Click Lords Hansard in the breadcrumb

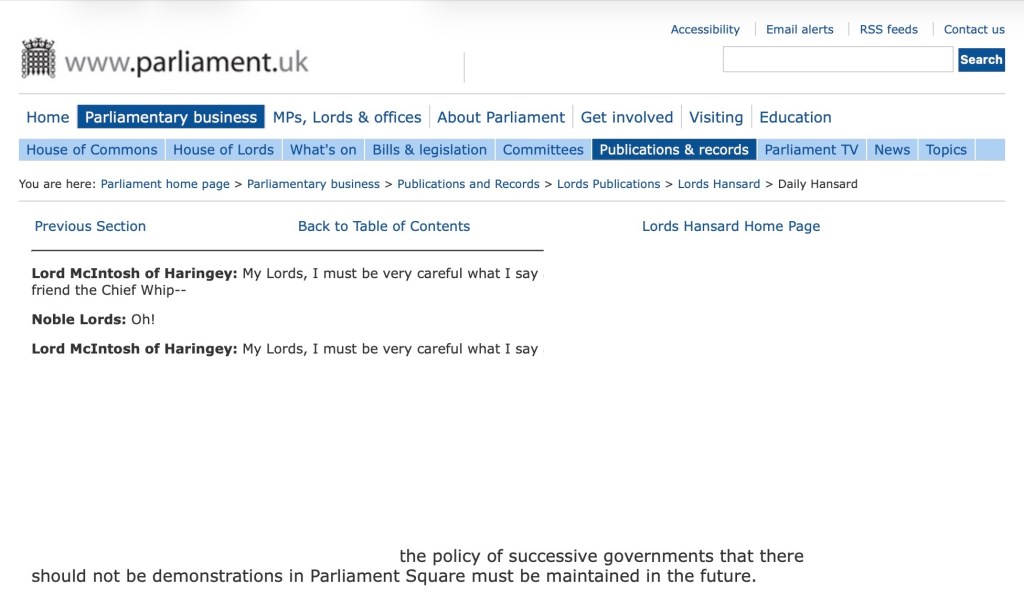(x=719, y=184)
